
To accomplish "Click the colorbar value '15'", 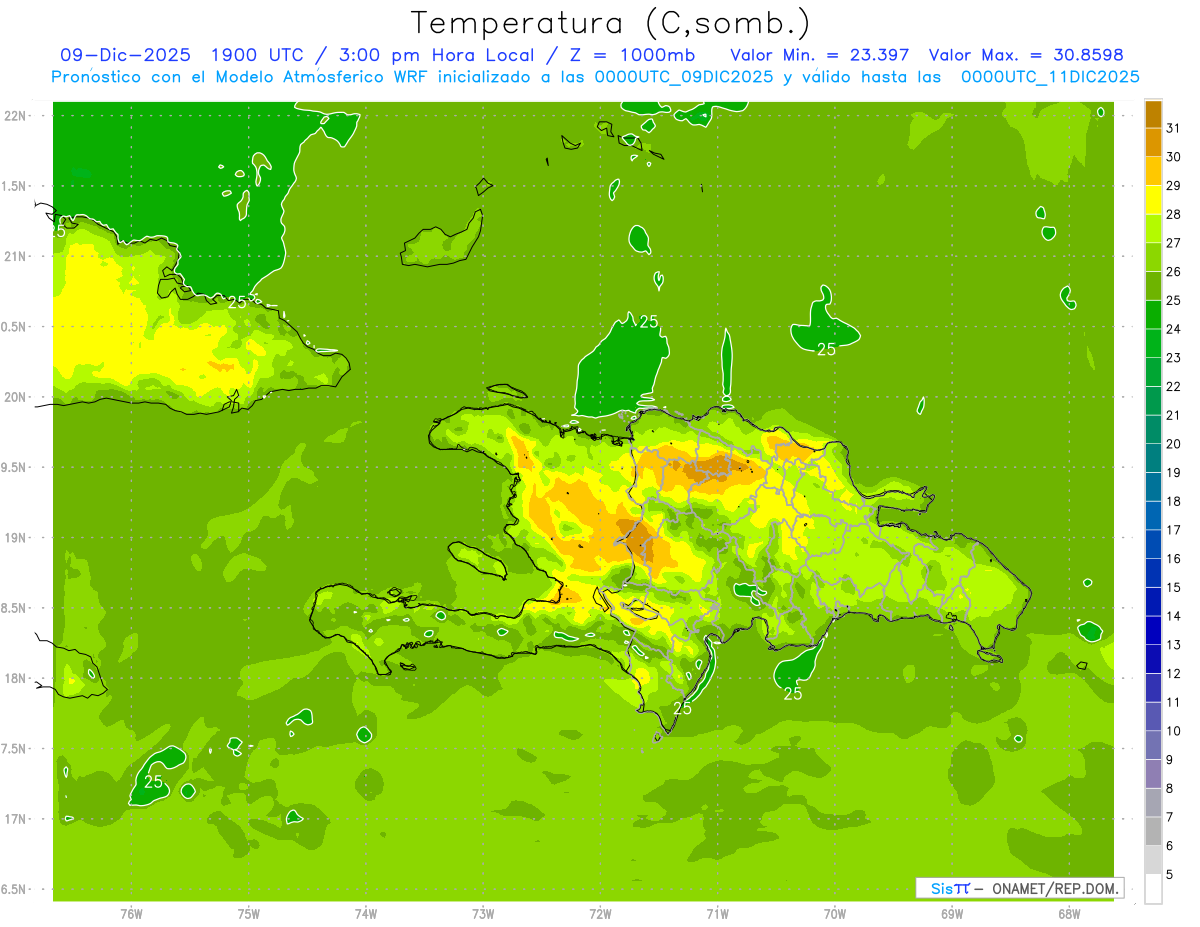I will pos(1174,588).
